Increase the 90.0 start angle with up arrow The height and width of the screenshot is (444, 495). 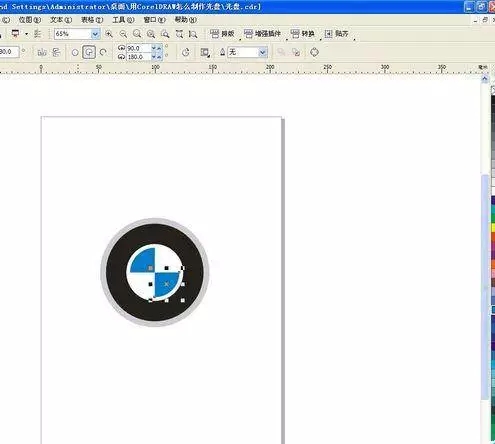tap(159, 48)
